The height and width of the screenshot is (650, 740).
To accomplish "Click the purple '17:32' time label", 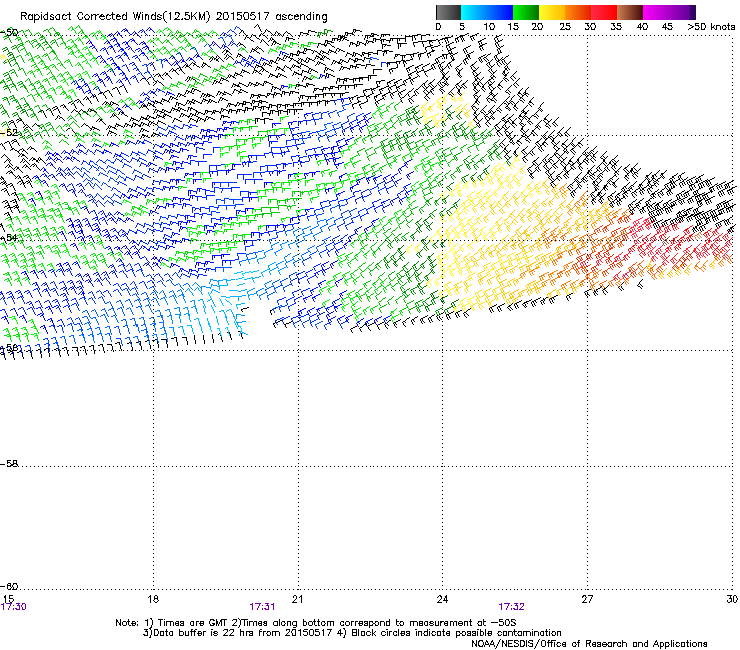I will click(512, 607).
